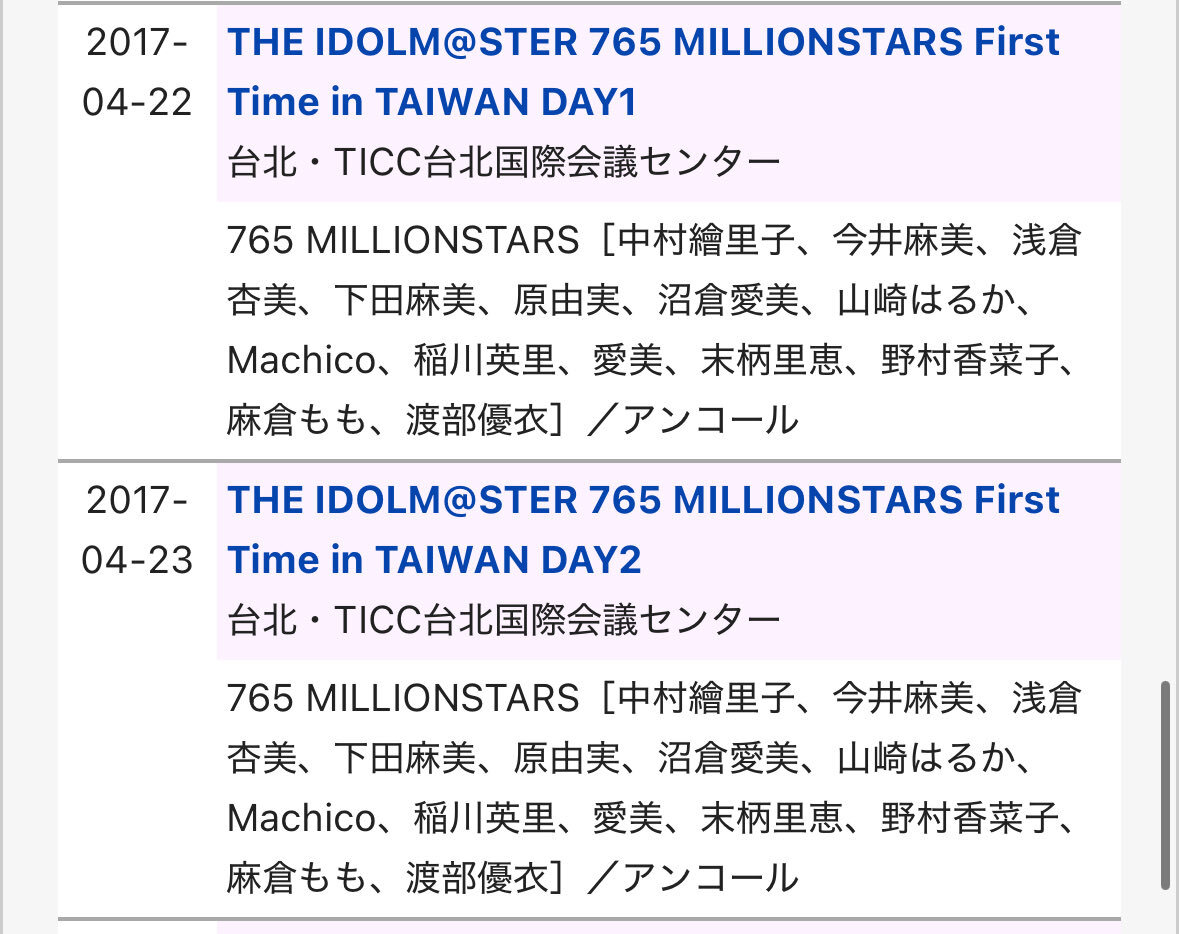Image resolution: width=1179 pixels, height=934 pixels.
Task: Select the 2017-04-23 date cell
Action: (x=137, y=529)
